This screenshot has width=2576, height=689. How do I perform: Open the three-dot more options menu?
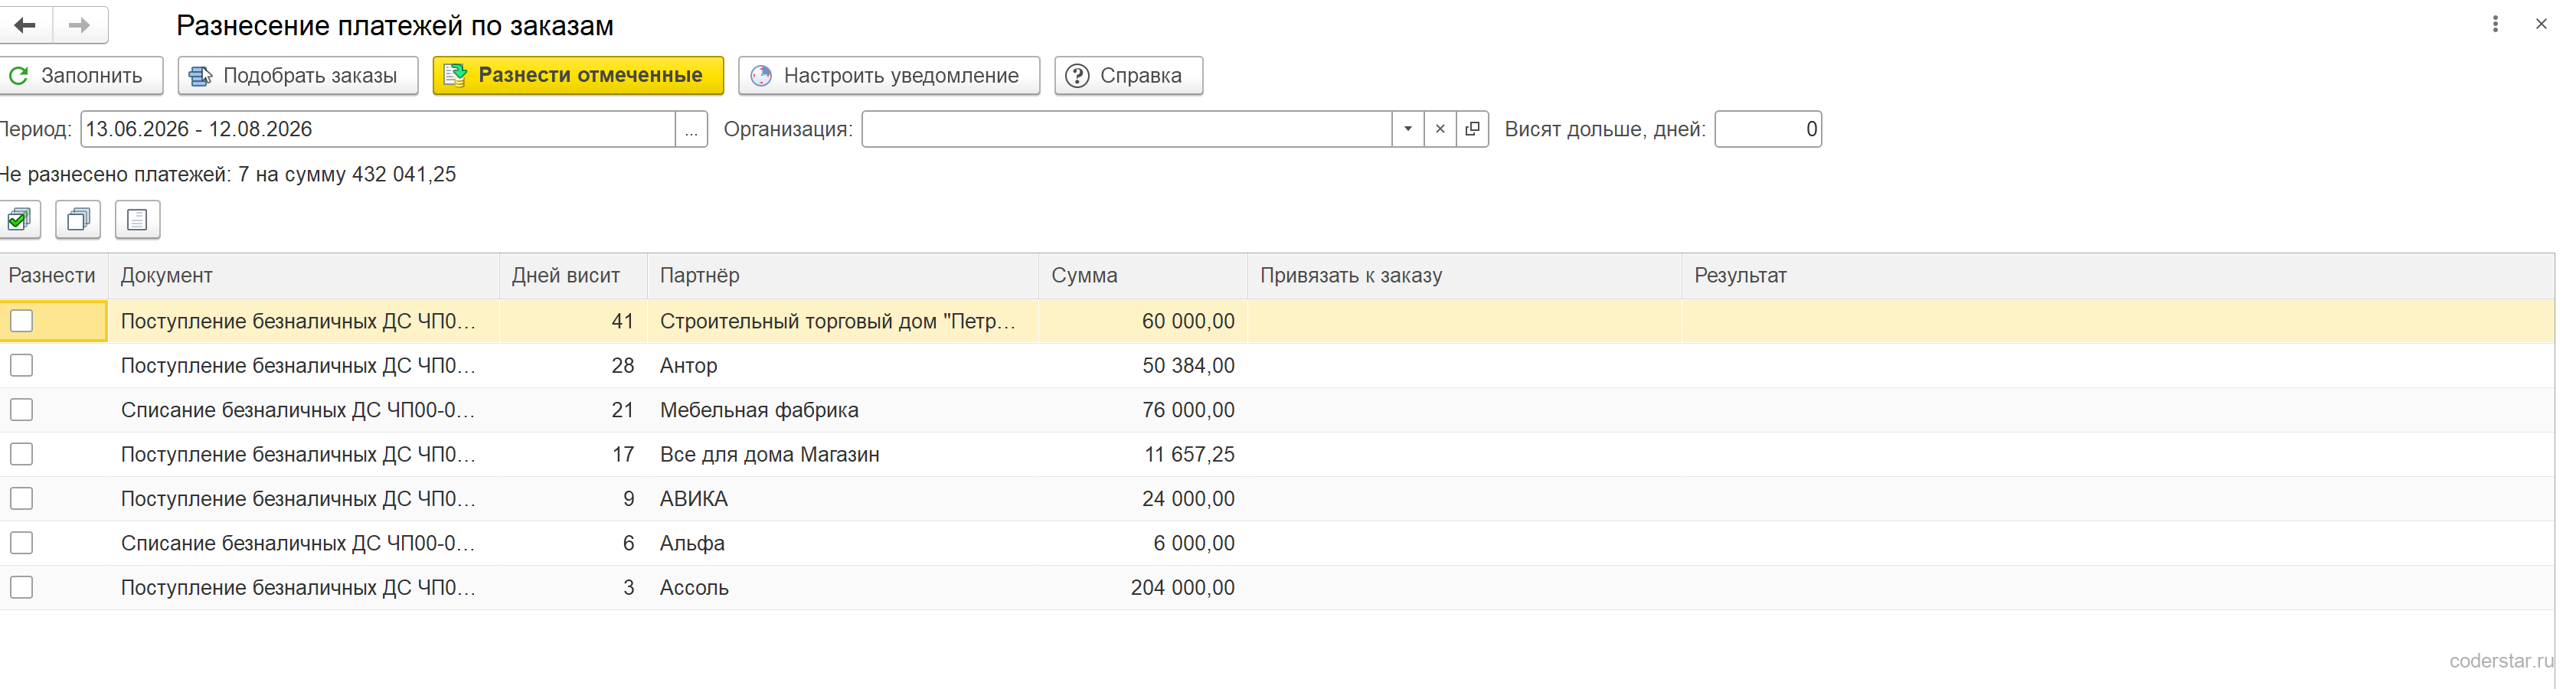point(2495,24)
